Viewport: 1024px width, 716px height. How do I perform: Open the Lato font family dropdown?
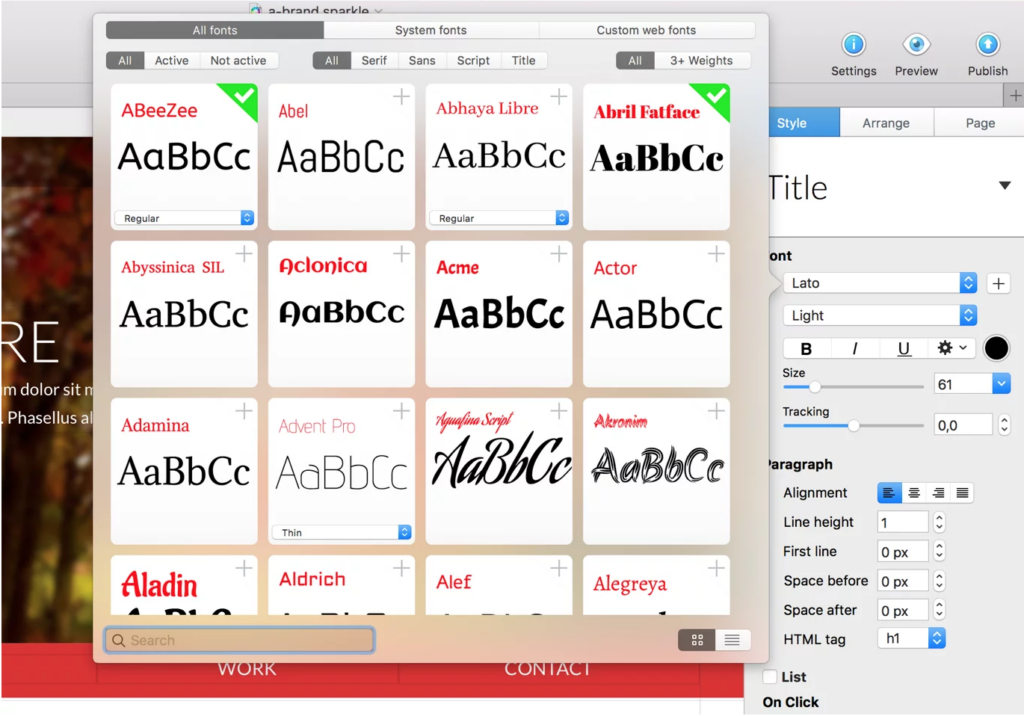pyautogui.click(x=880, y=284)
